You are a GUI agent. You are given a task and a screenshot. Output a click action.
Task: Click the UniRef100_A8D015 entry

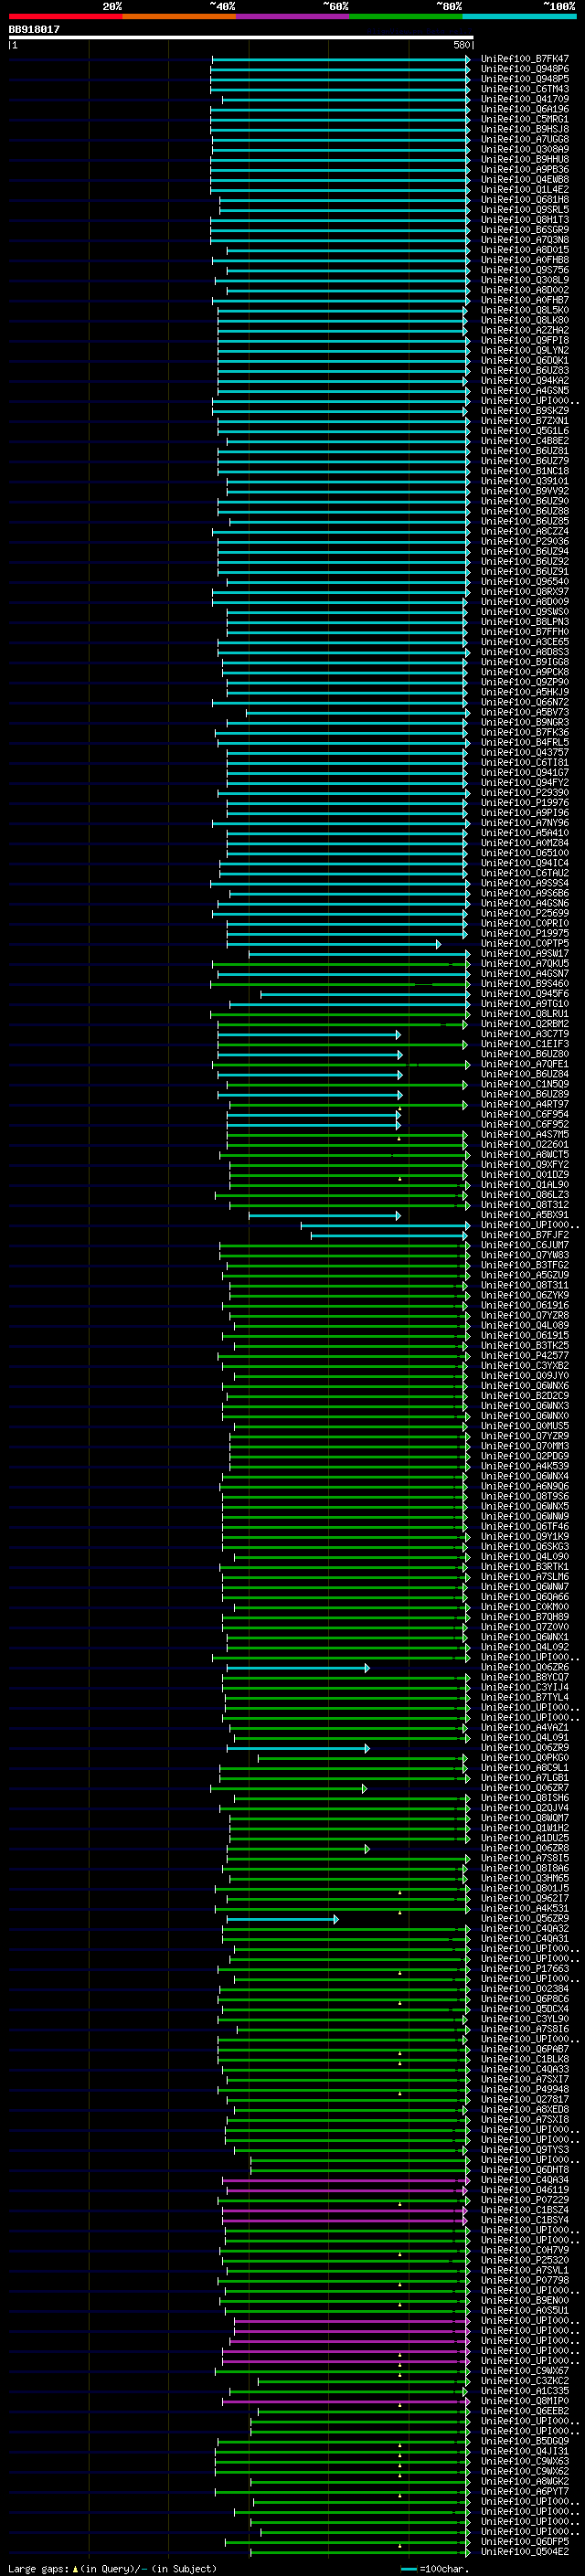tap(524, 250)
